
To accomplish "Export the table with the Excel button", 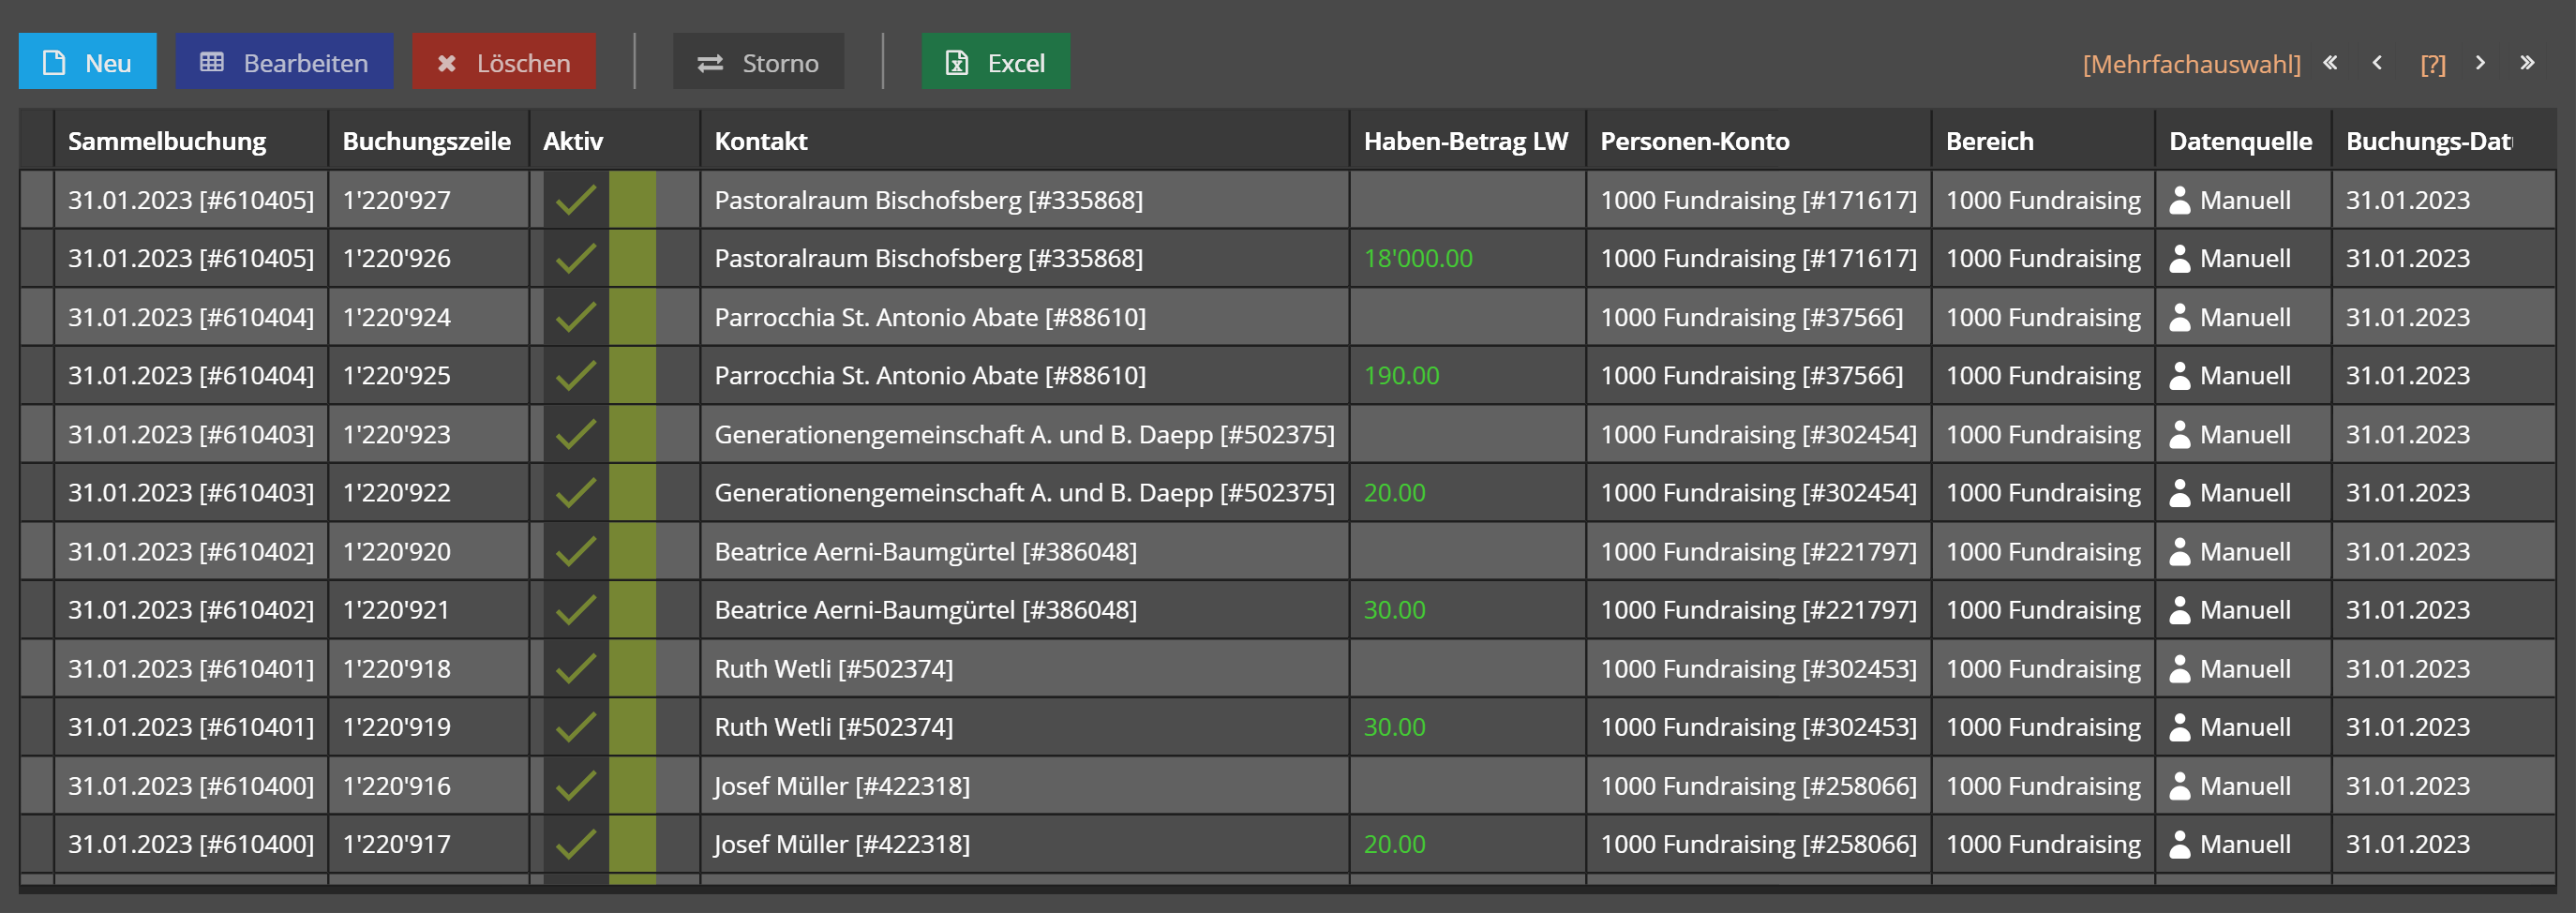I will coord(995,62).
